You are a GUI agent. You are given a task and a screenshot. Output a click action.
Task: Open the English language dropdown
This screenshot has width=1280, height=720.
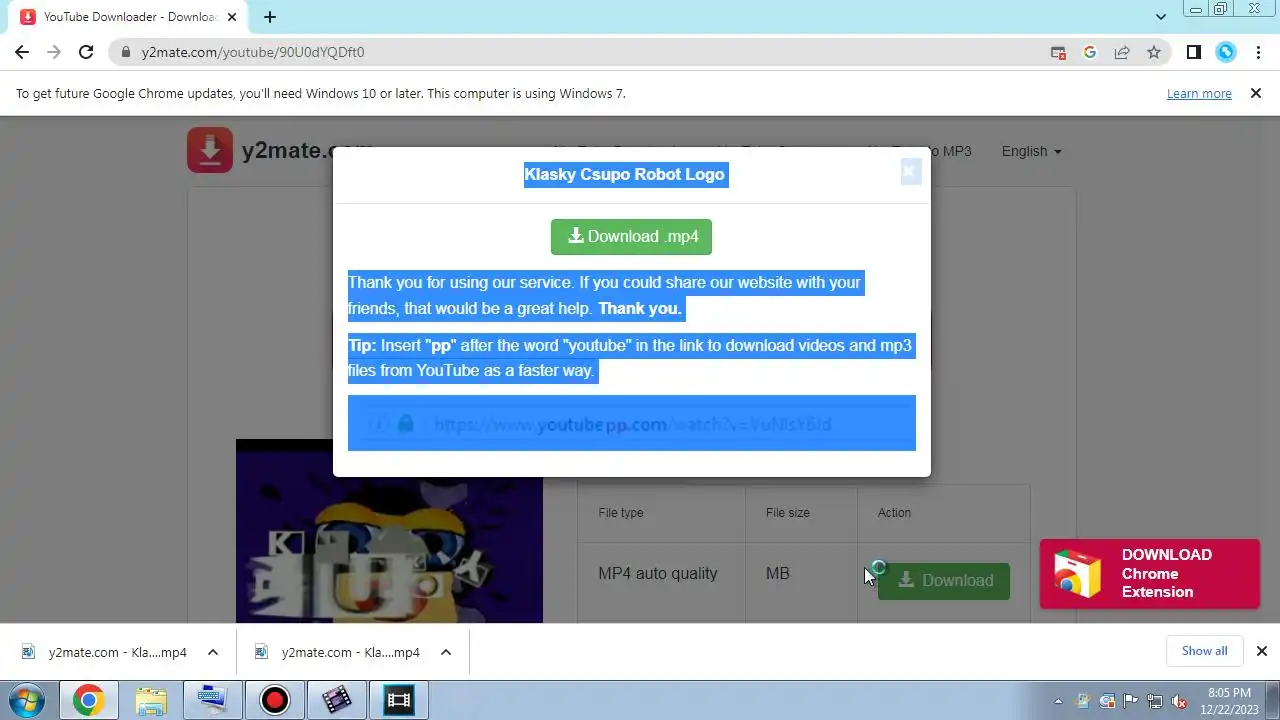pos(1031,151)
